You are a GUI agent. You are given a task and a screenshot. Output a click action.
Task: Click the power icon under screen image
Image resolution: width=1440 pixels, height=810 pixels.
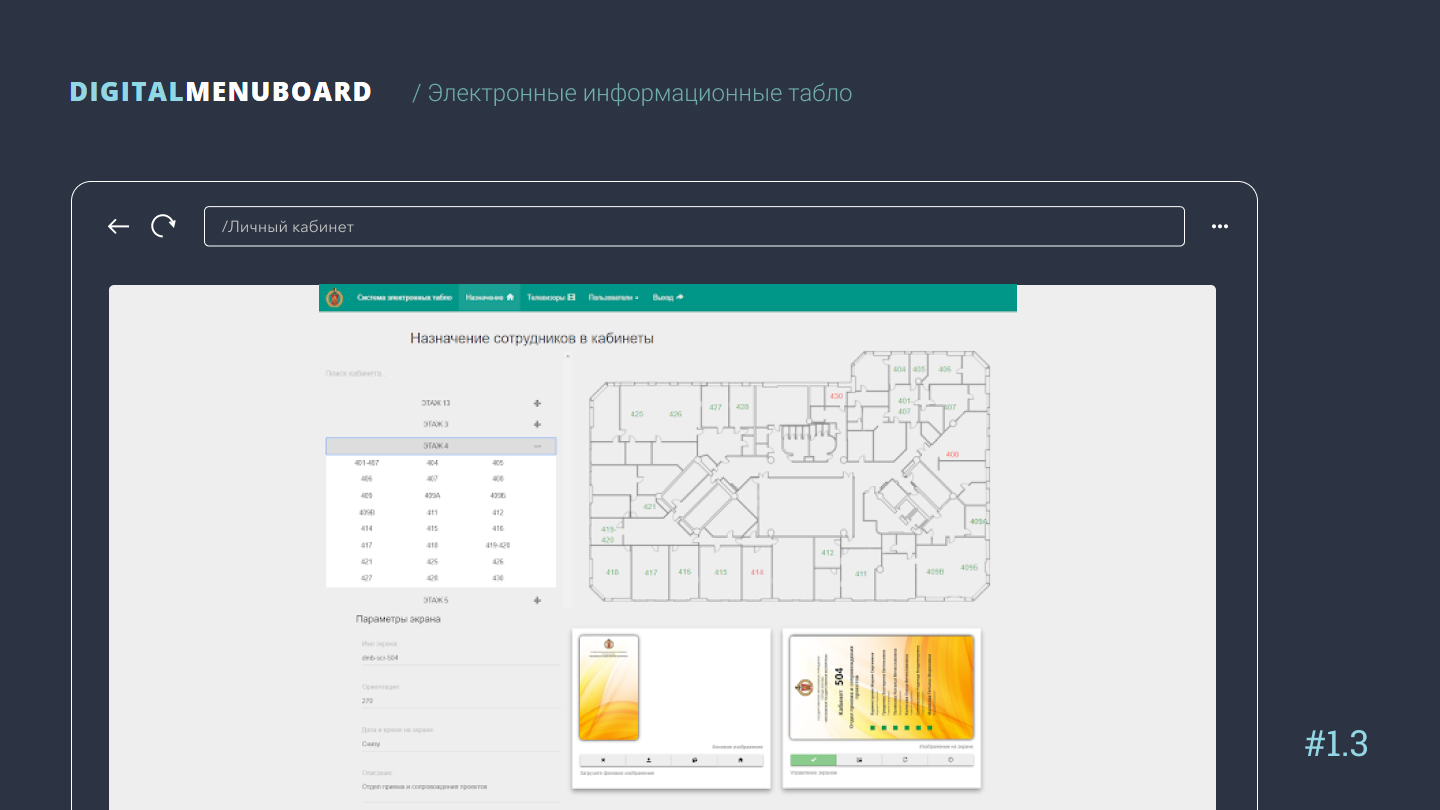tap(950, 760)
